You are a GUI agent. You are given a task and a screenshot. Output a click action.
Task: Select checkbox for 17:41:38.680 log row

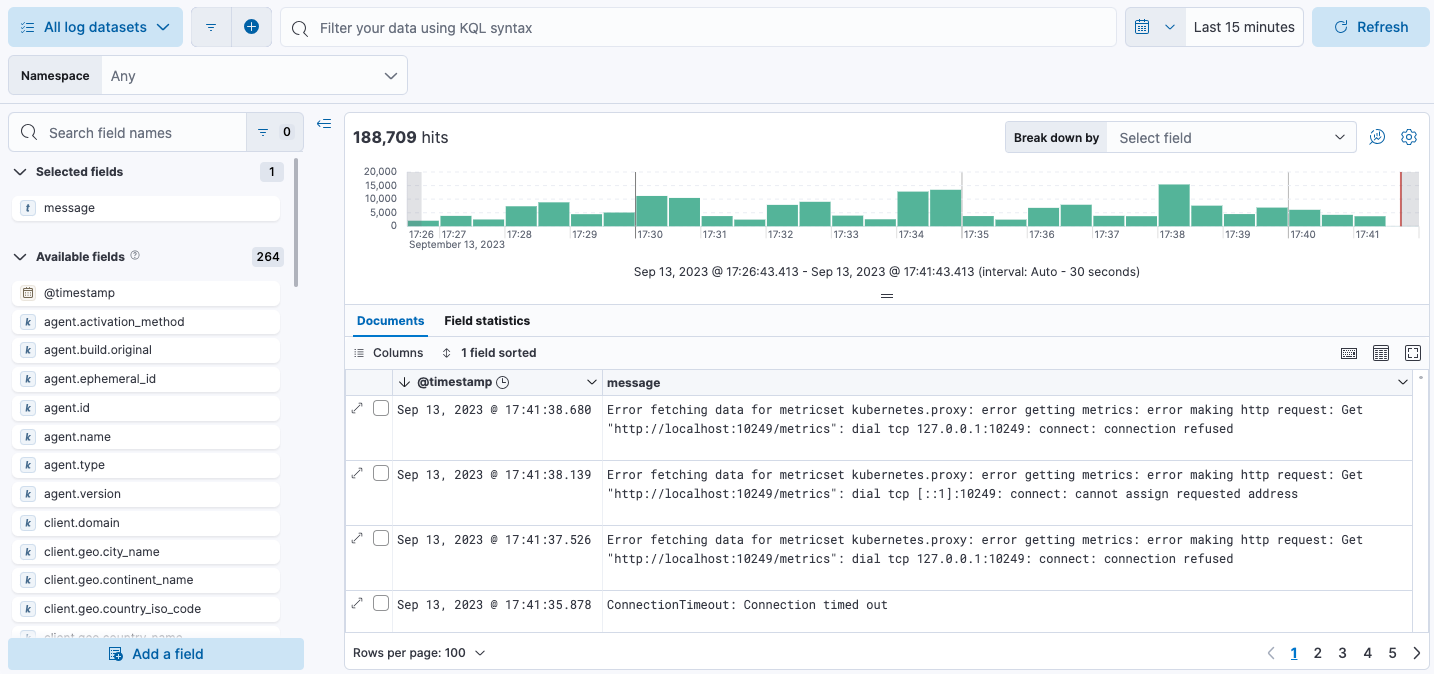(x=381, y=409)
